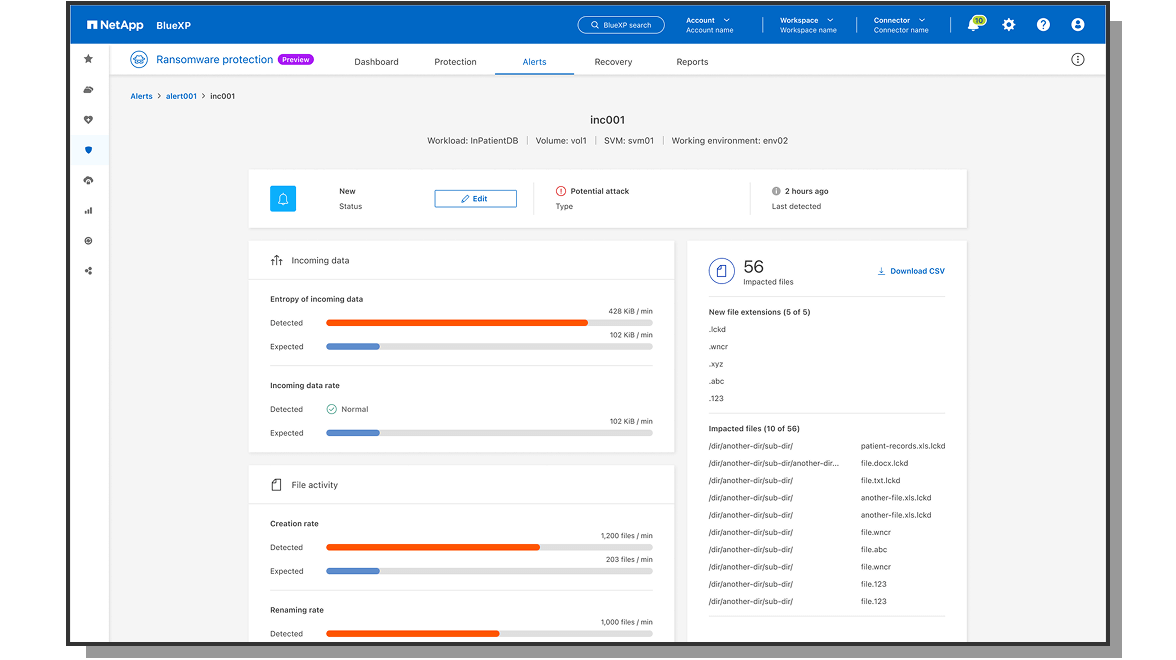The height and width of the screenshot is (660, 1176).
Task: Switch to the Recovery tab
Action: pos(613,61)
